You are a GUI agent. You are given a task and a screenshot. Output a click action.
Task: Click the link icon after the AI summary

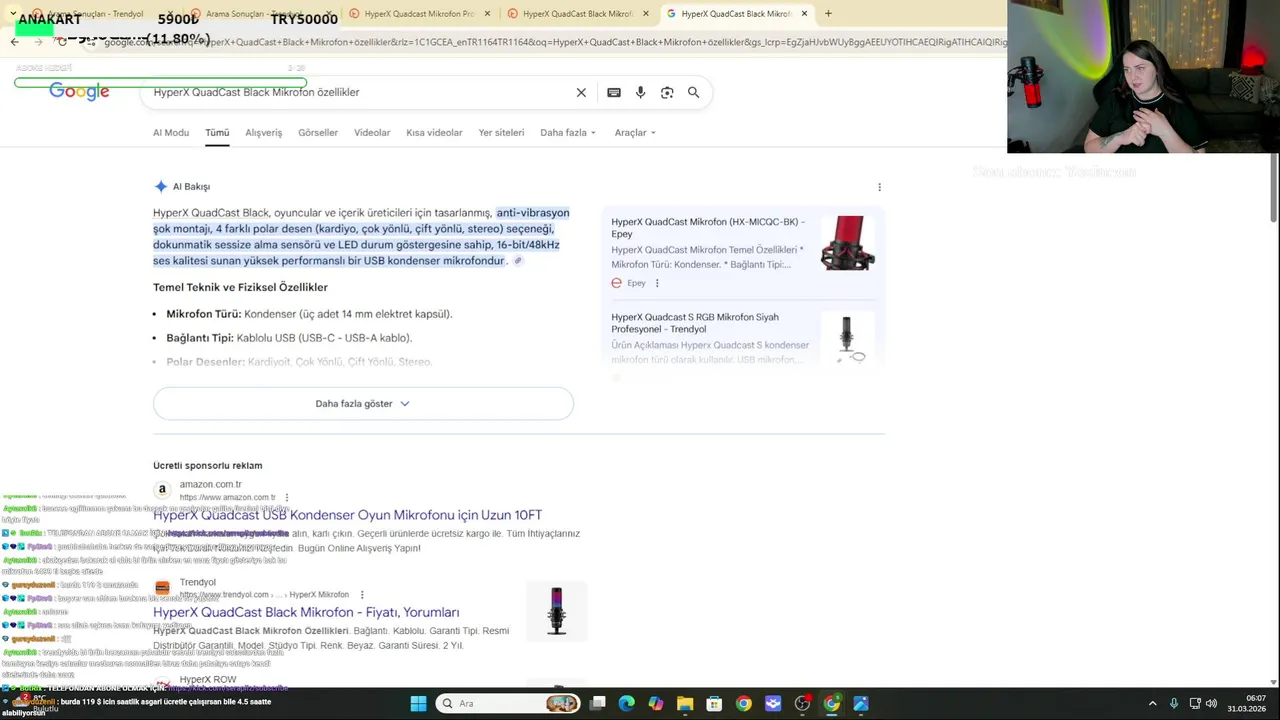click(518, 261)
